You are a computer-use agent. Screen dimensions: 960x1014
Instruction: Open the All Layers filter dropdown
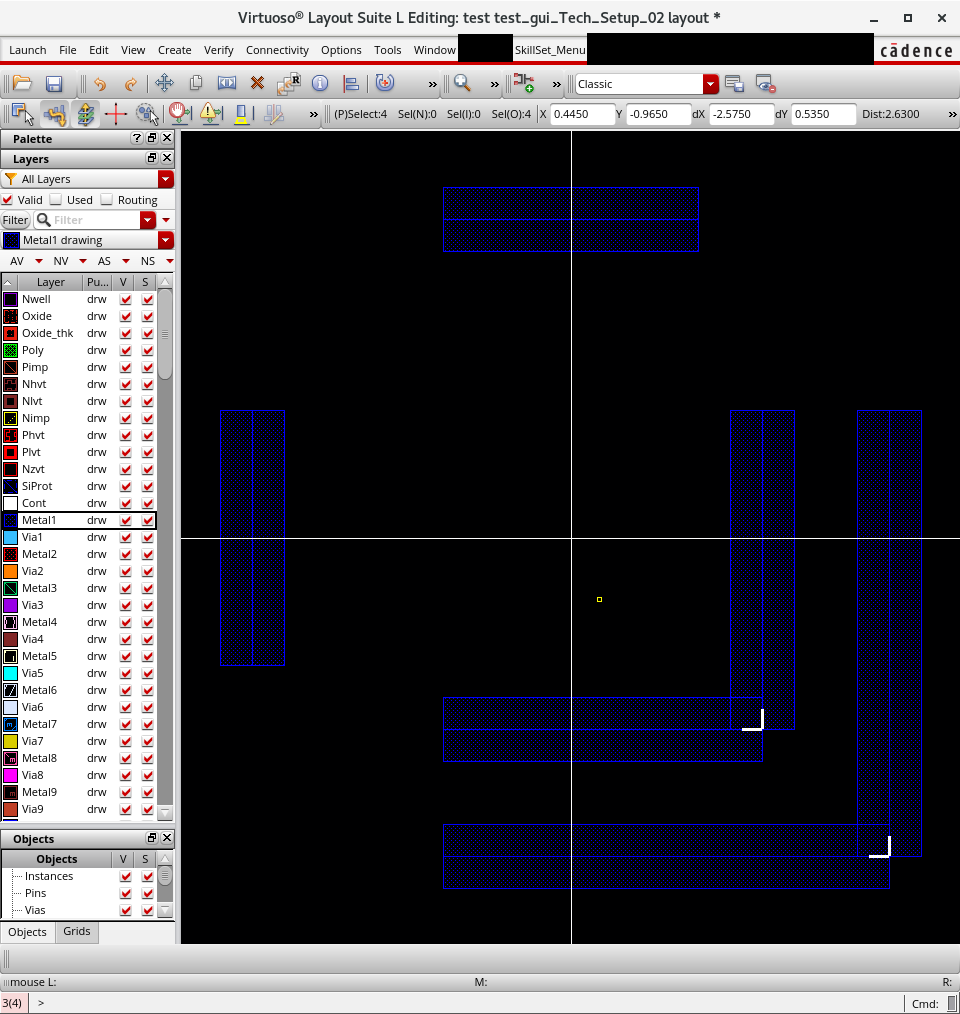click(166, 179)
